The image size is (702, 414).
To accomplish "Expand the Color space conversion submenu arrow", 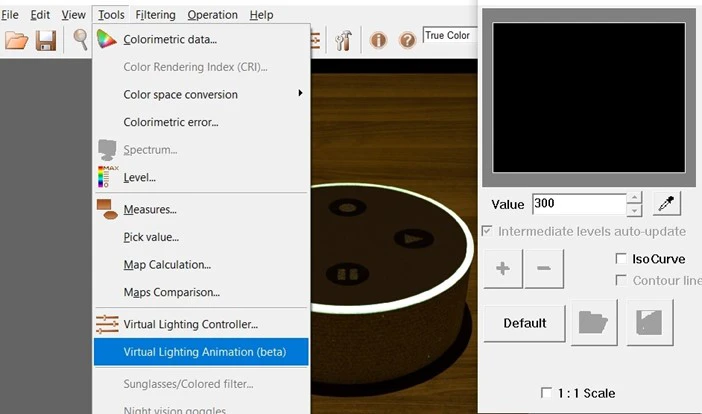I will [300, 93].
